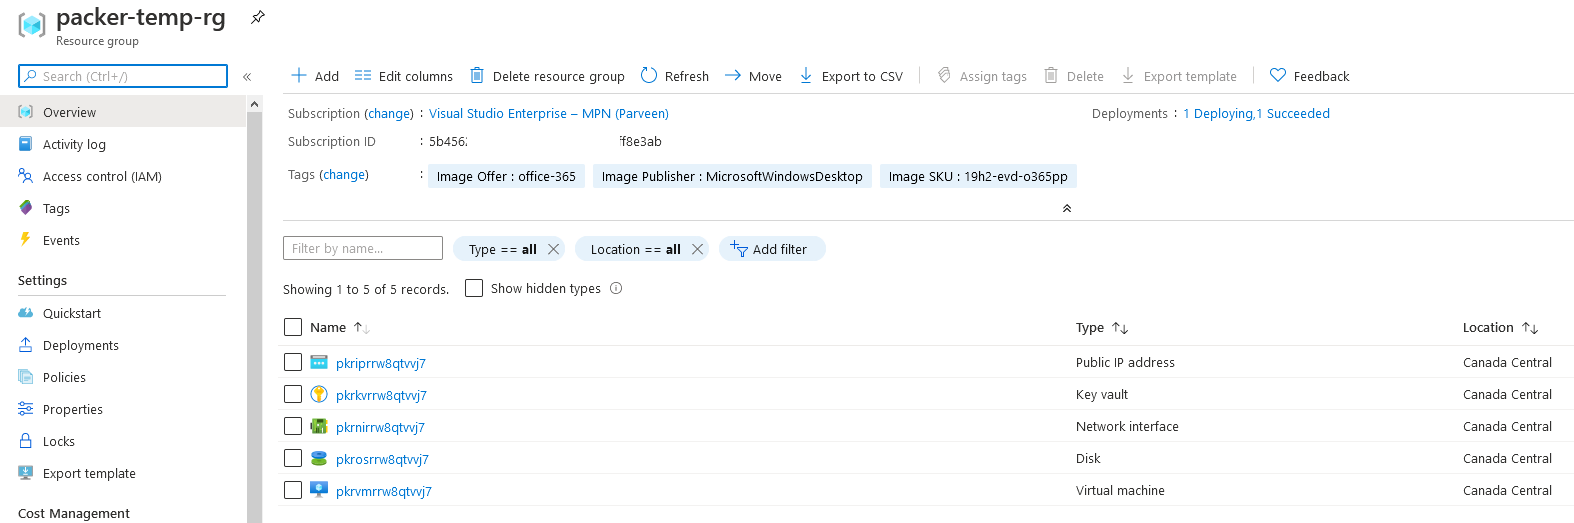Click the Delete resource group trash icon
Image resolution: width=1574 pixels, height=523 pixels.
tap(477, 75)
